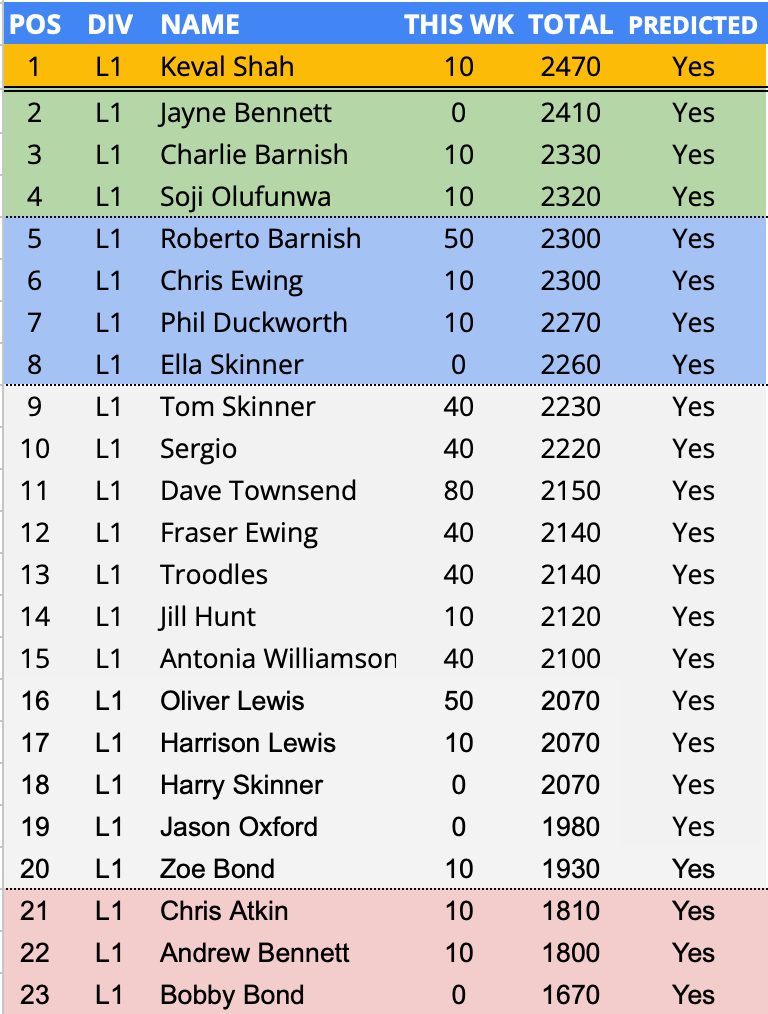Click Chris Atkin's predicted Yes cell

pyautogui.click(x=693, y=911)
